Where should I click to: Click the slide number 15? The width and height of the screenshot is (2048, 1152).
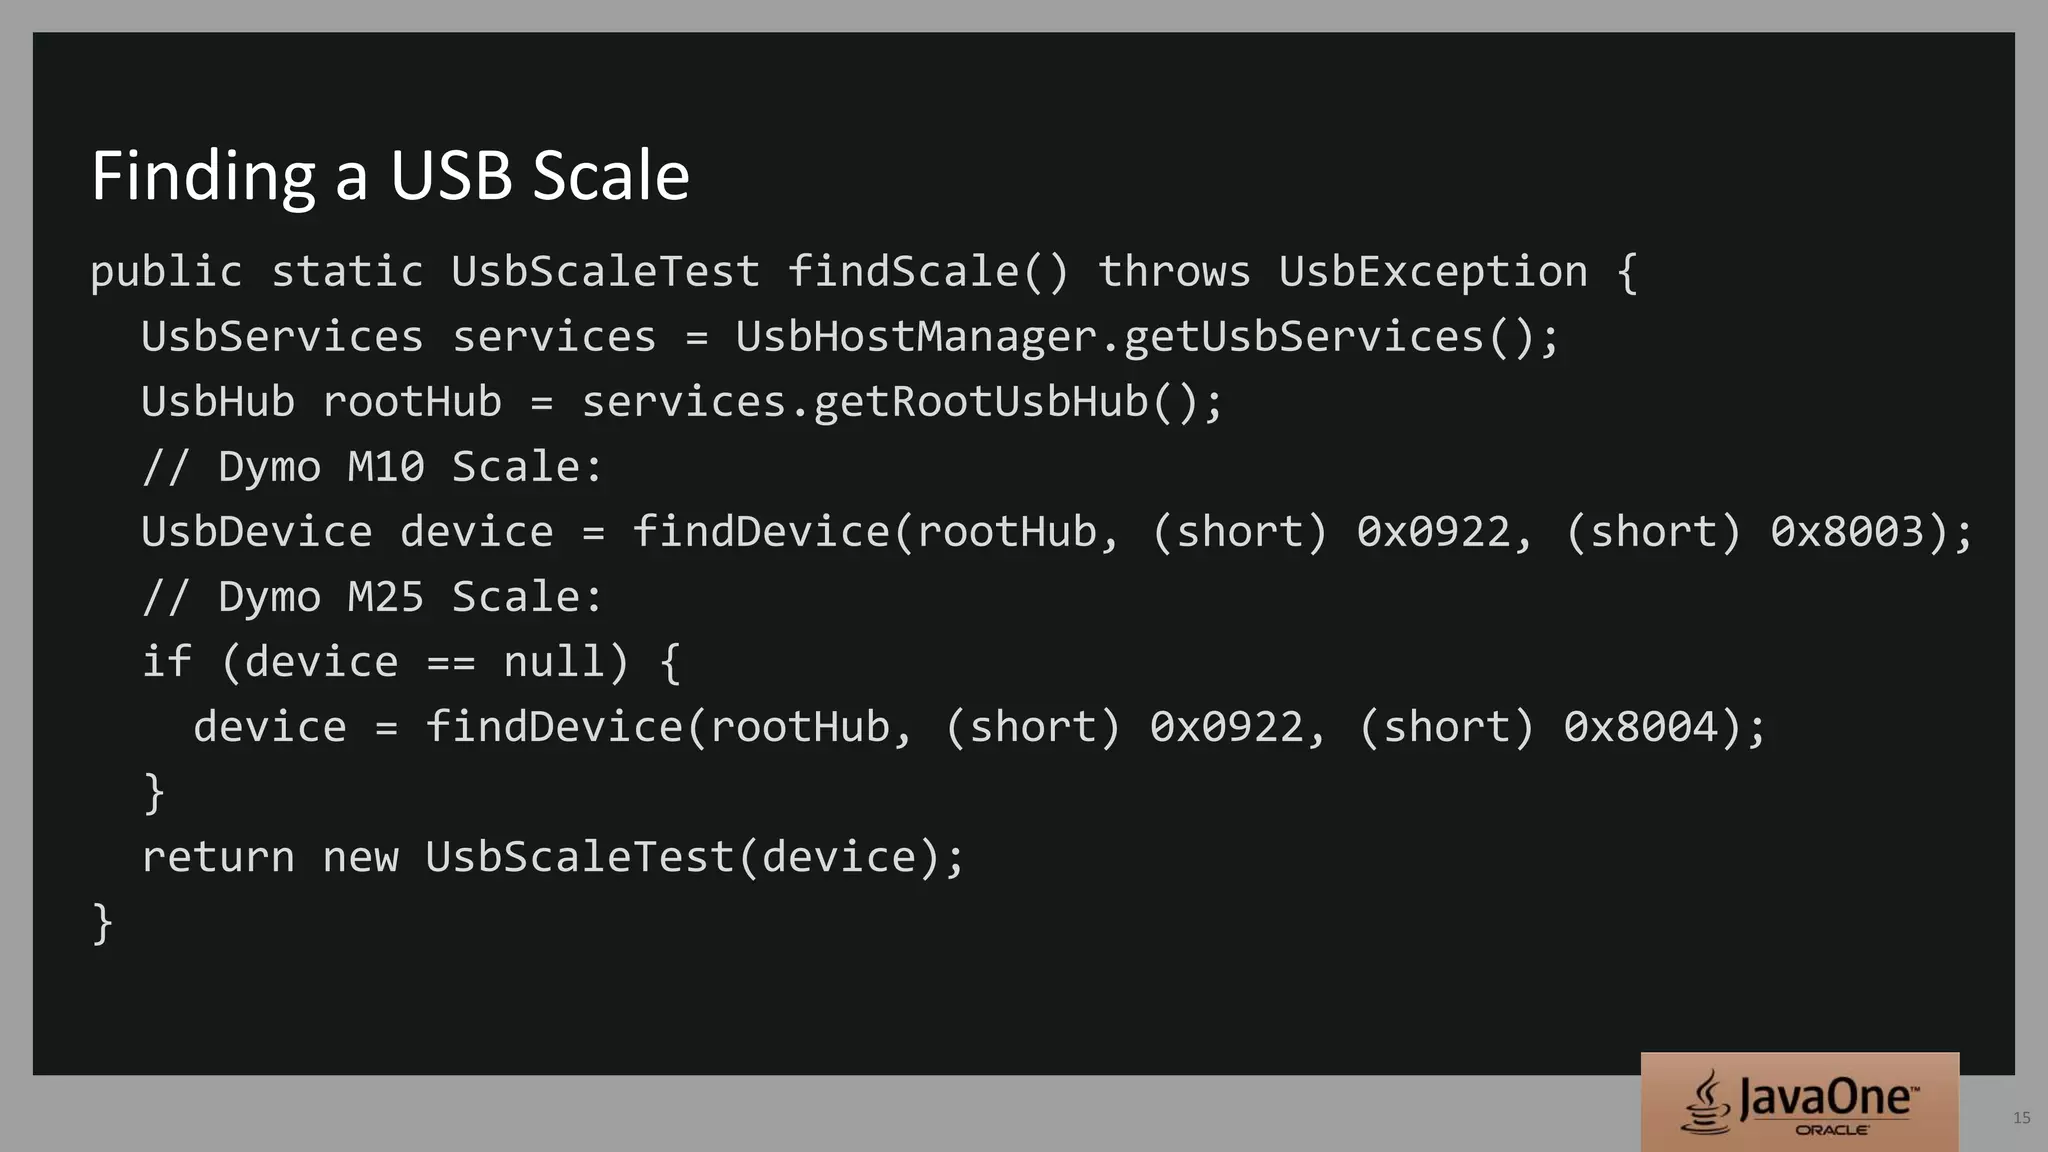(2021, 1118)
